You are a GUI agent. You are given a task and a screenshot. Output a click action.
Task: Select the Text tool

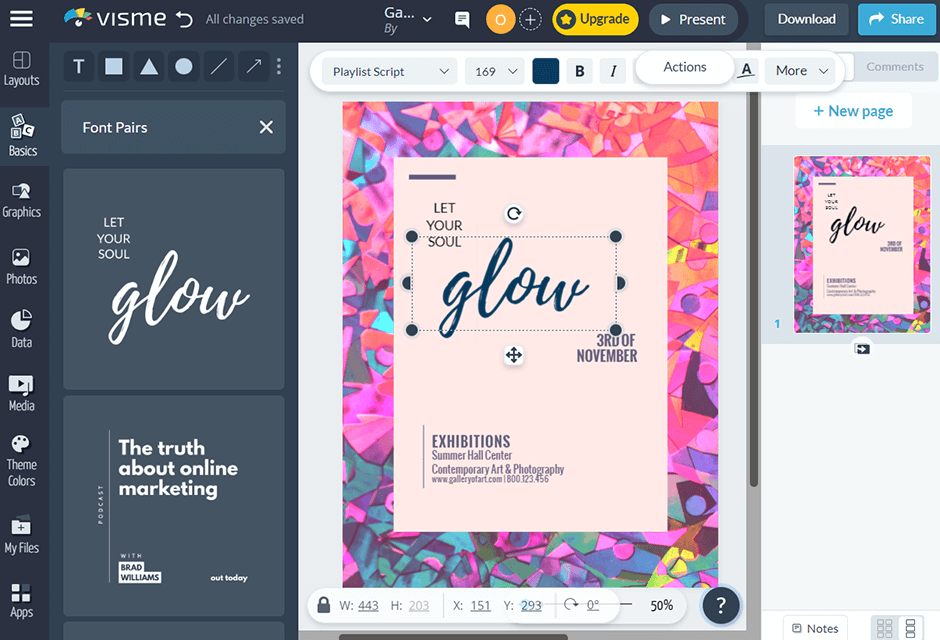79,67
